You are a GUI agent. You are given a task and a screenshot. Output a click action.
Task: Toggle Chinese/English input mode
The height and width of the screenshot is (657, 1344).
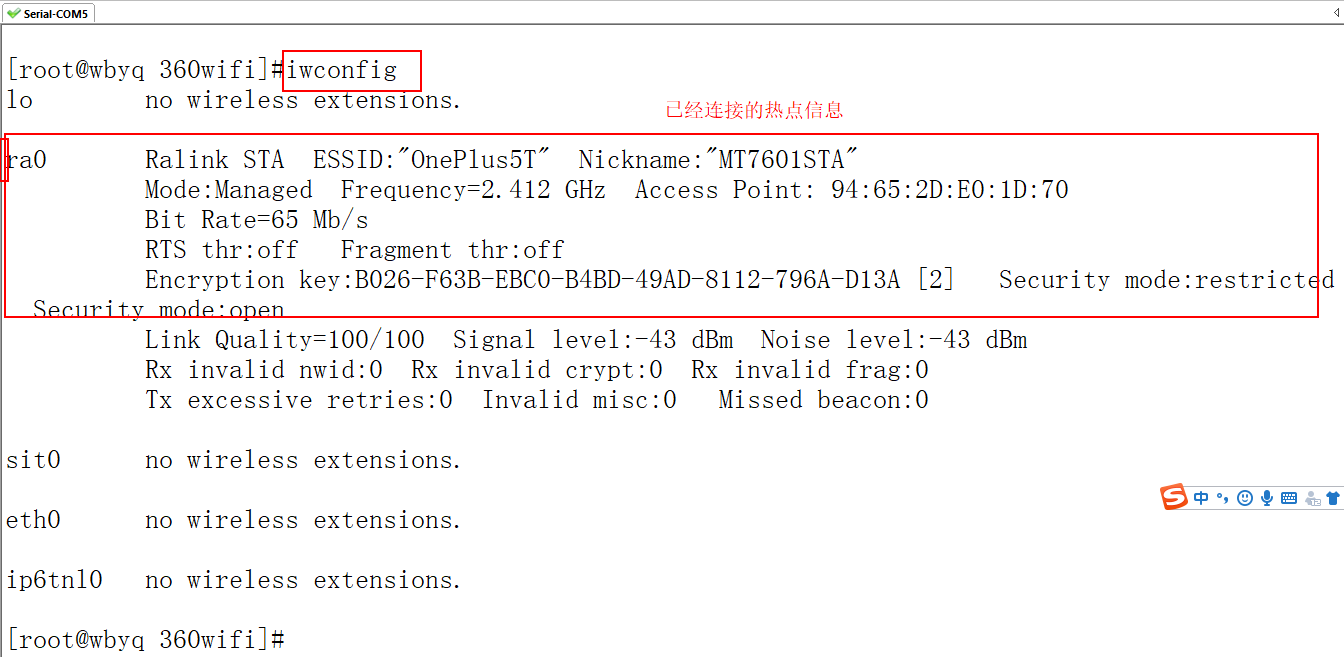1200,498
